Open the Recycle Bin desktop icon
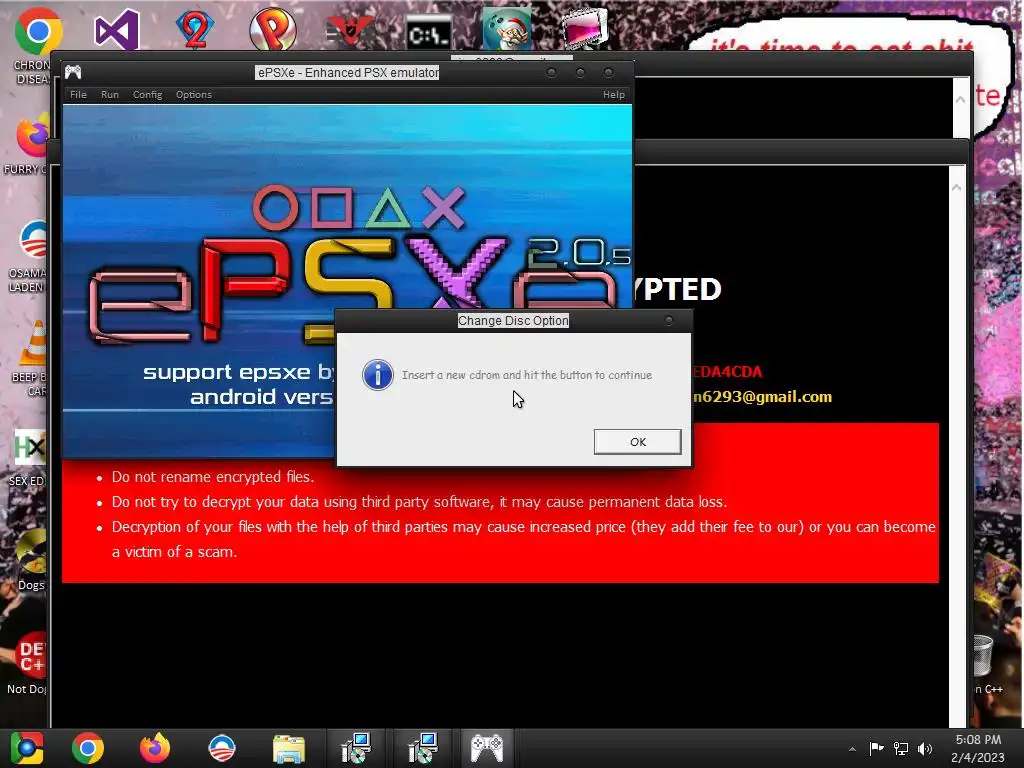 pos(982,656)
